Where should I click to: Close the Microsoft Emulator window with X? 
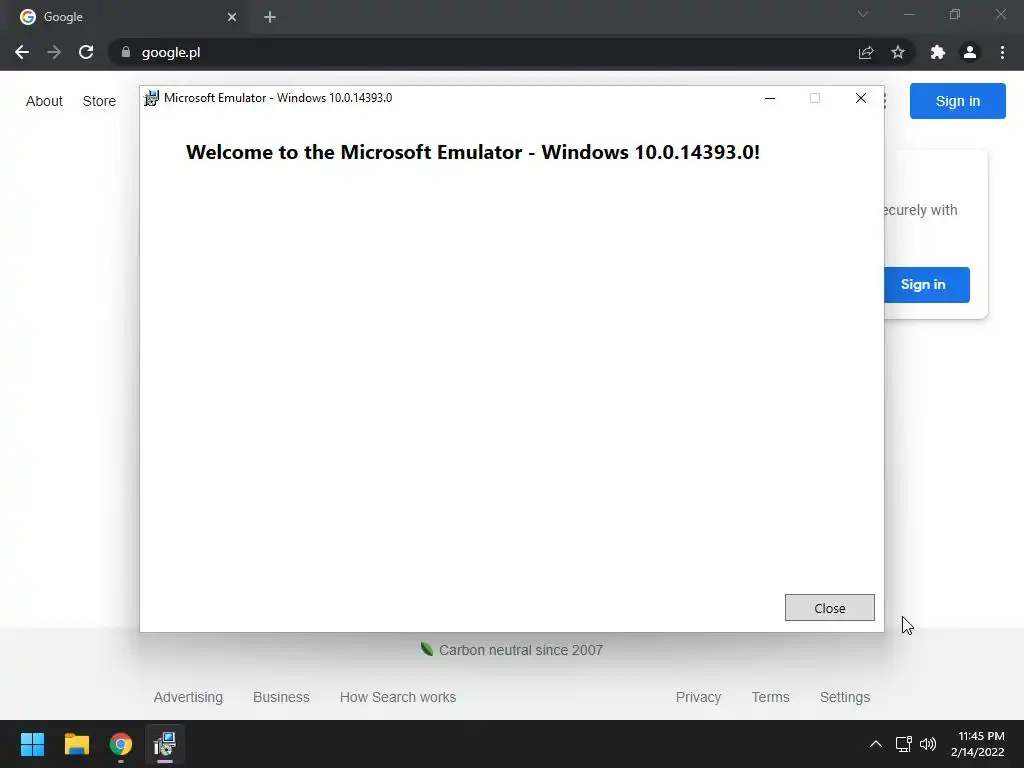click(861, 98)
